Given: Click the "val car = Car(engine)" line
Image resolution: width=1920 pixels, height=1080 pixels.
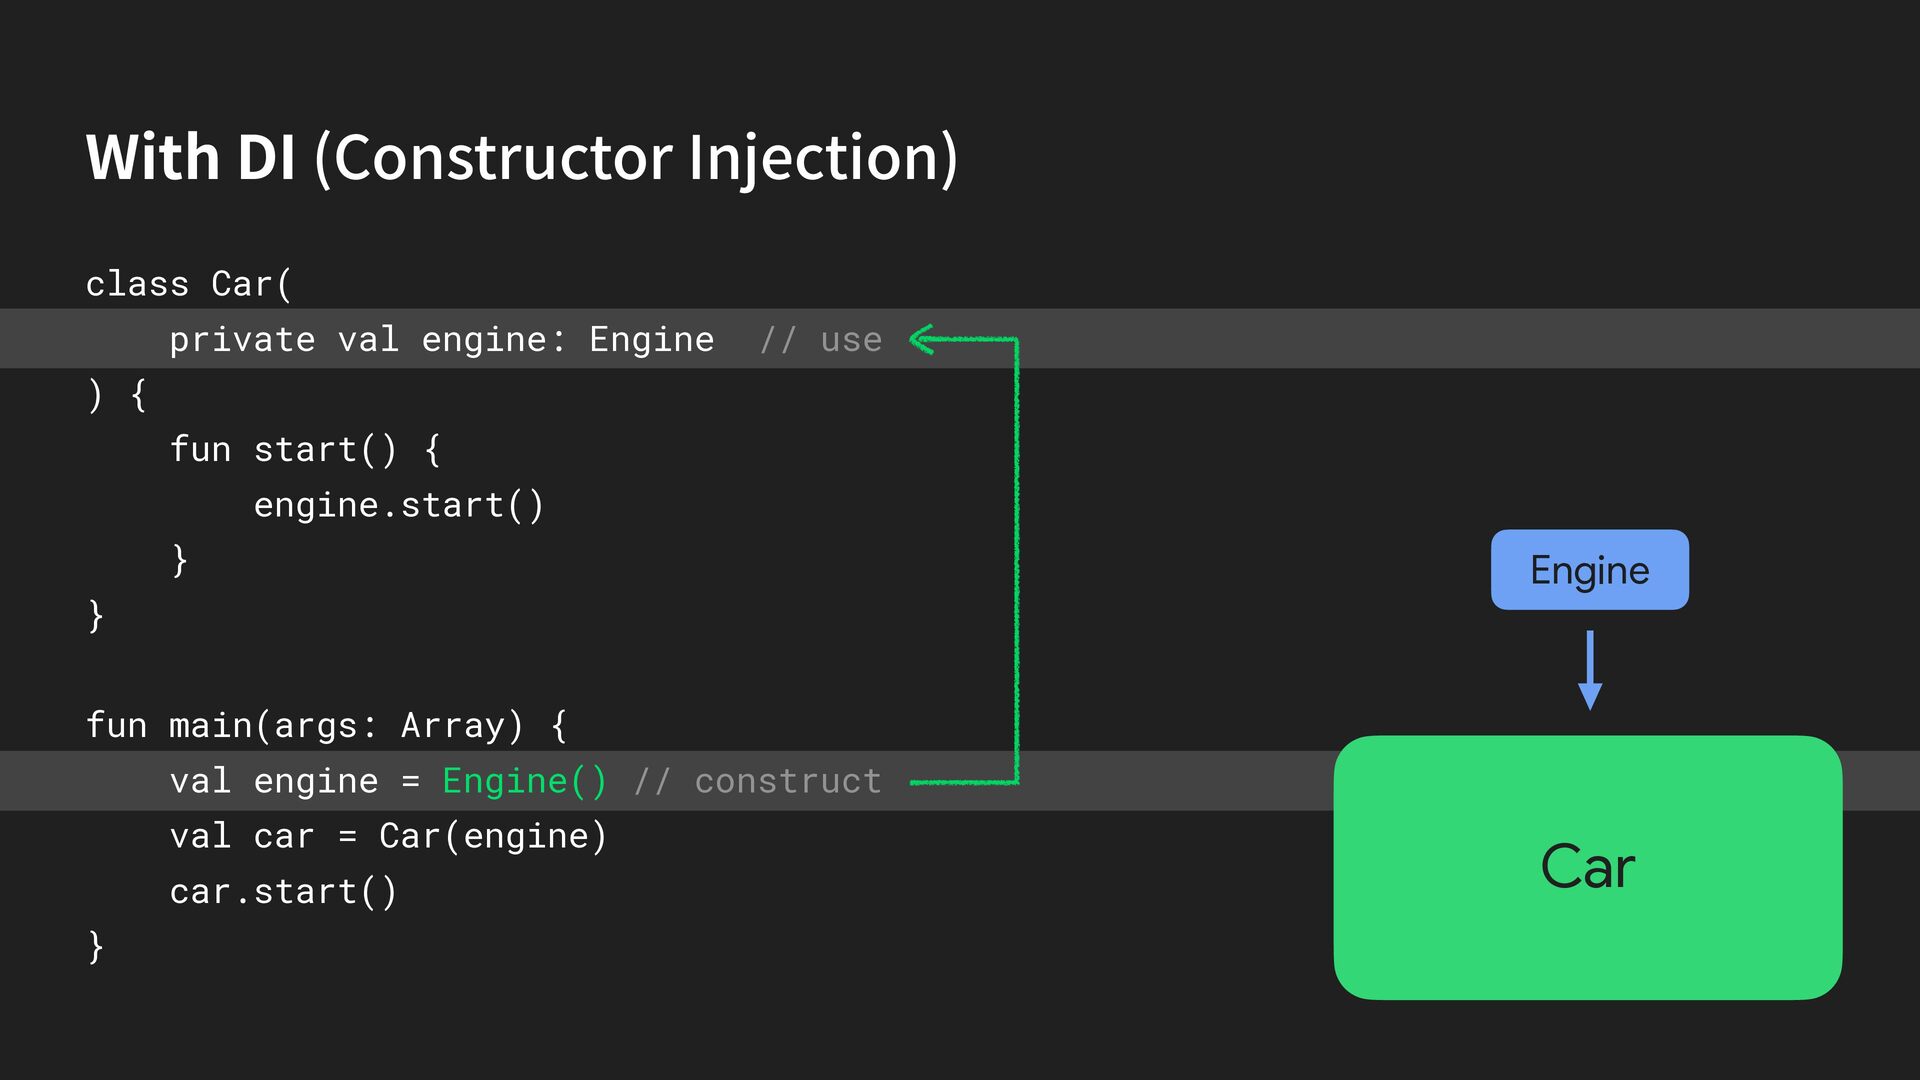Looking at the screenshot, I should (x=388, y=836).
